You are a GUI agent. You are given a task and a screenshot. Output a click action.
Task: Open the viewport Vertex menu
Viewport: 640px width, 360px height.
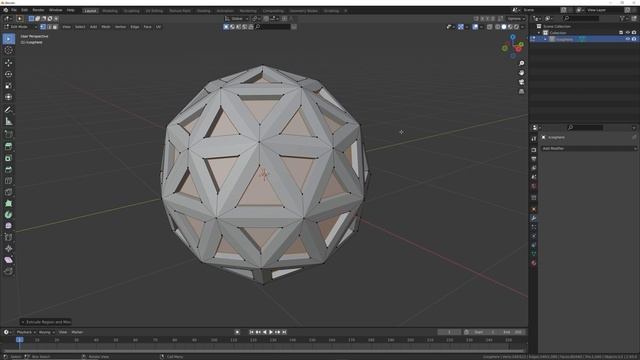120,27
